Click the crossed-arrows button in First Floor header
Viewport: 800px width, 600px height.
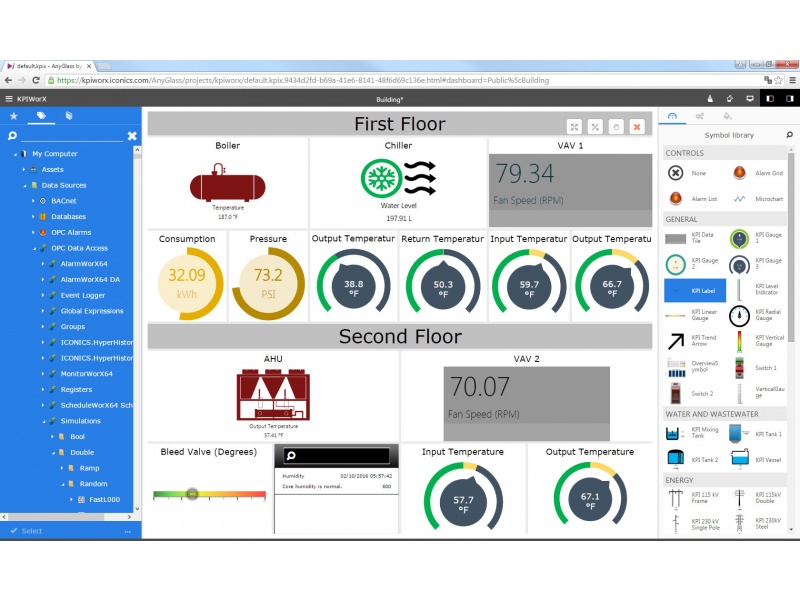tap(595, 127)
